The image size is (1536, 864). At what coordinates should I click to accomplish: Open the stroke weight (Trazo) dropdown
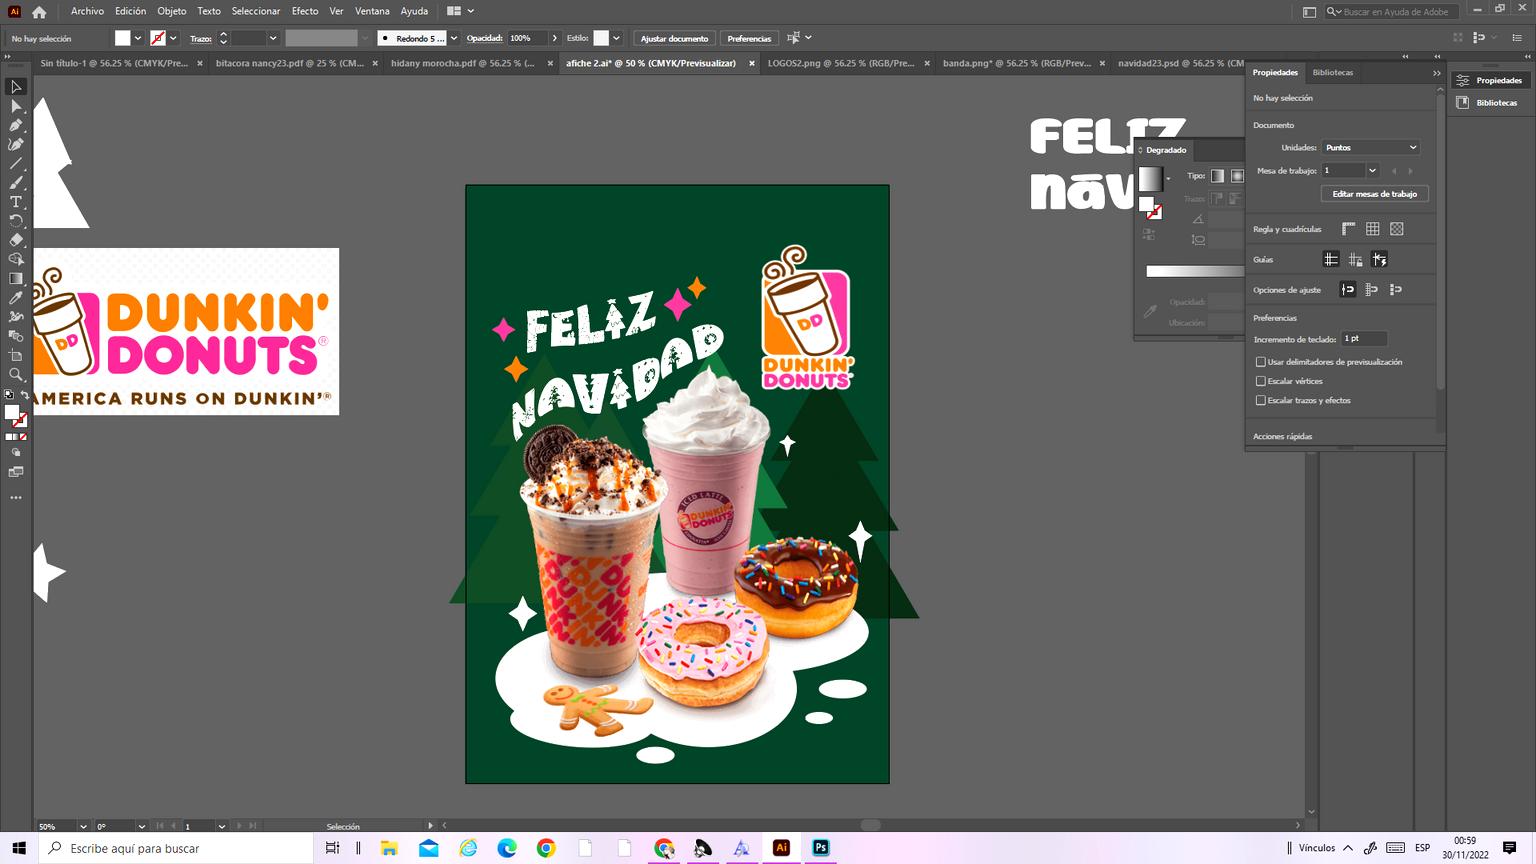pos(273,38)
